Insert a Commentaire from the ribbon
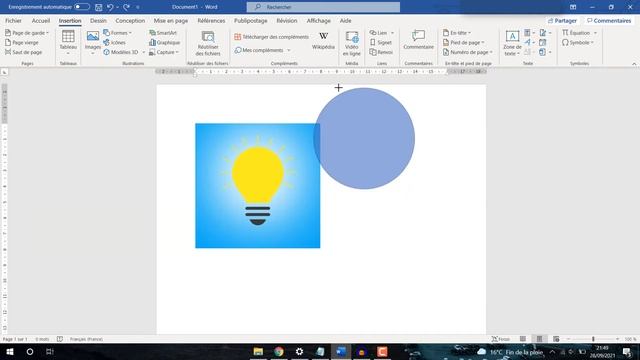 pos(418,40)
